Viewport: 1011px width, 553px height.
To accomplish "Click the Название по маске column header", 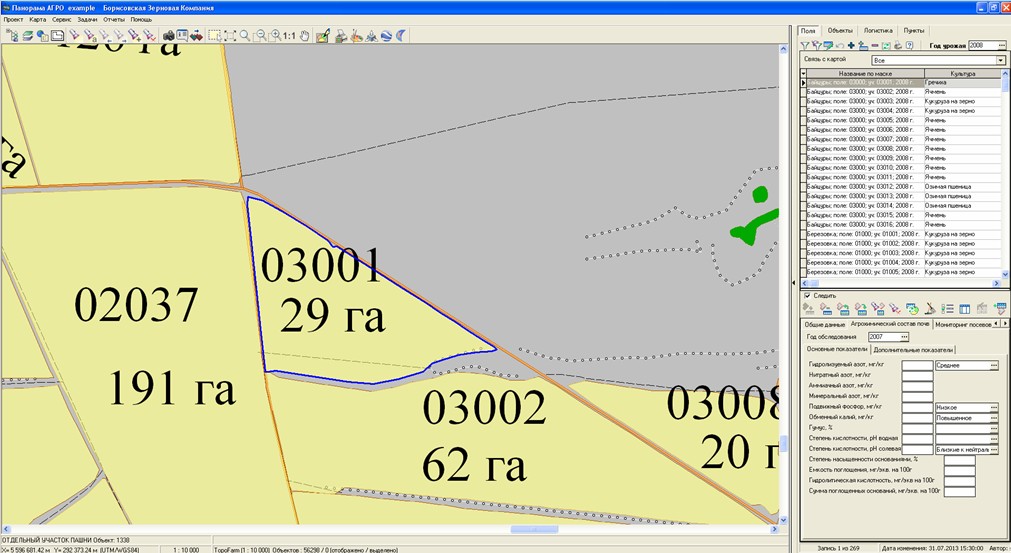I will [865, 74].
